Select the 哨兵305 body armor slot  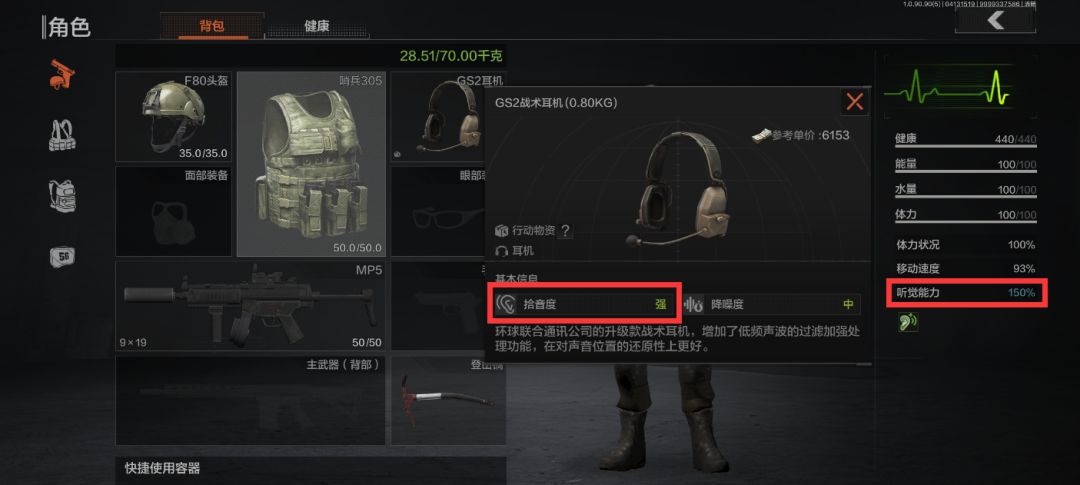coord(311,164)
